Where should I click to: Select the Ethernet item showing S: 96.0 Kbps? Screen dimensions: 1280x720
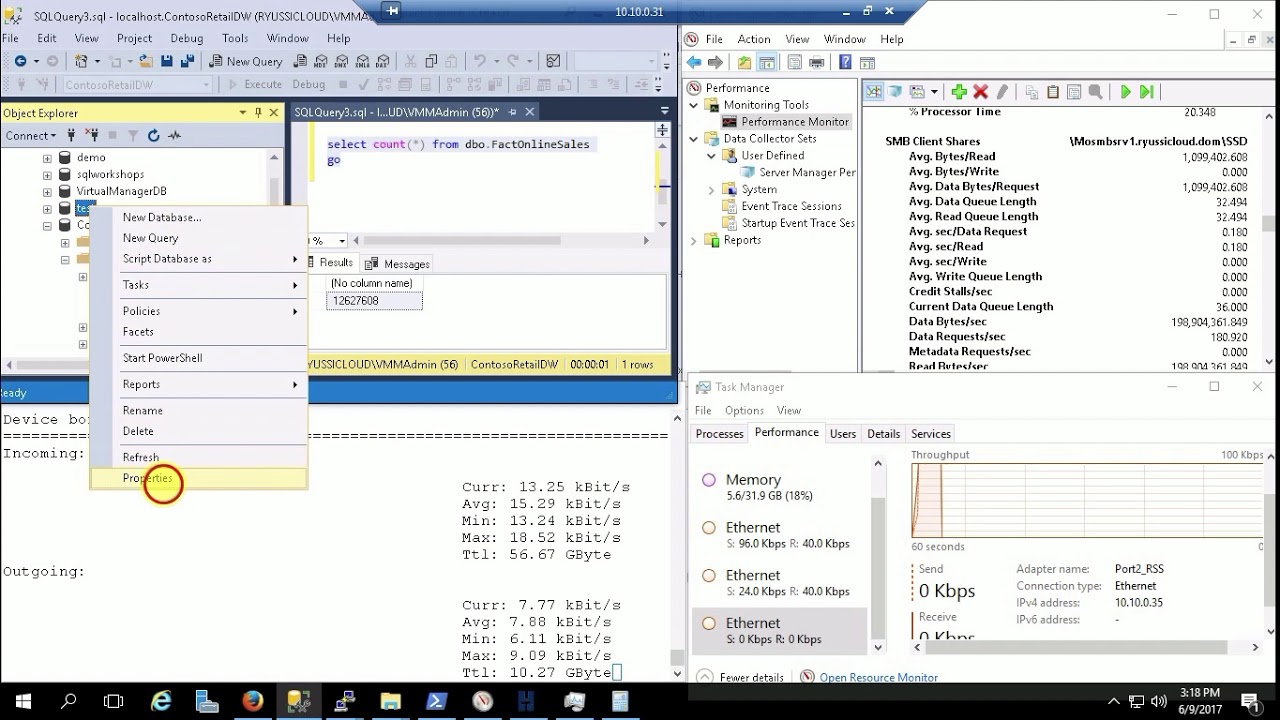point(781,535)
